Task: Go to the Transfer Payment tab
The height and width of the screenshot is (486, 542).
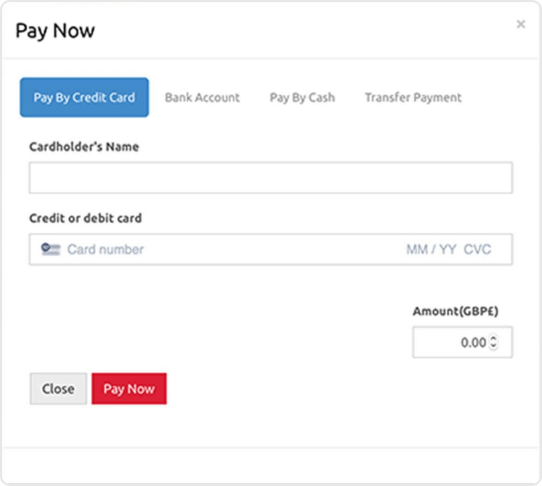Action: pos(413,97)
